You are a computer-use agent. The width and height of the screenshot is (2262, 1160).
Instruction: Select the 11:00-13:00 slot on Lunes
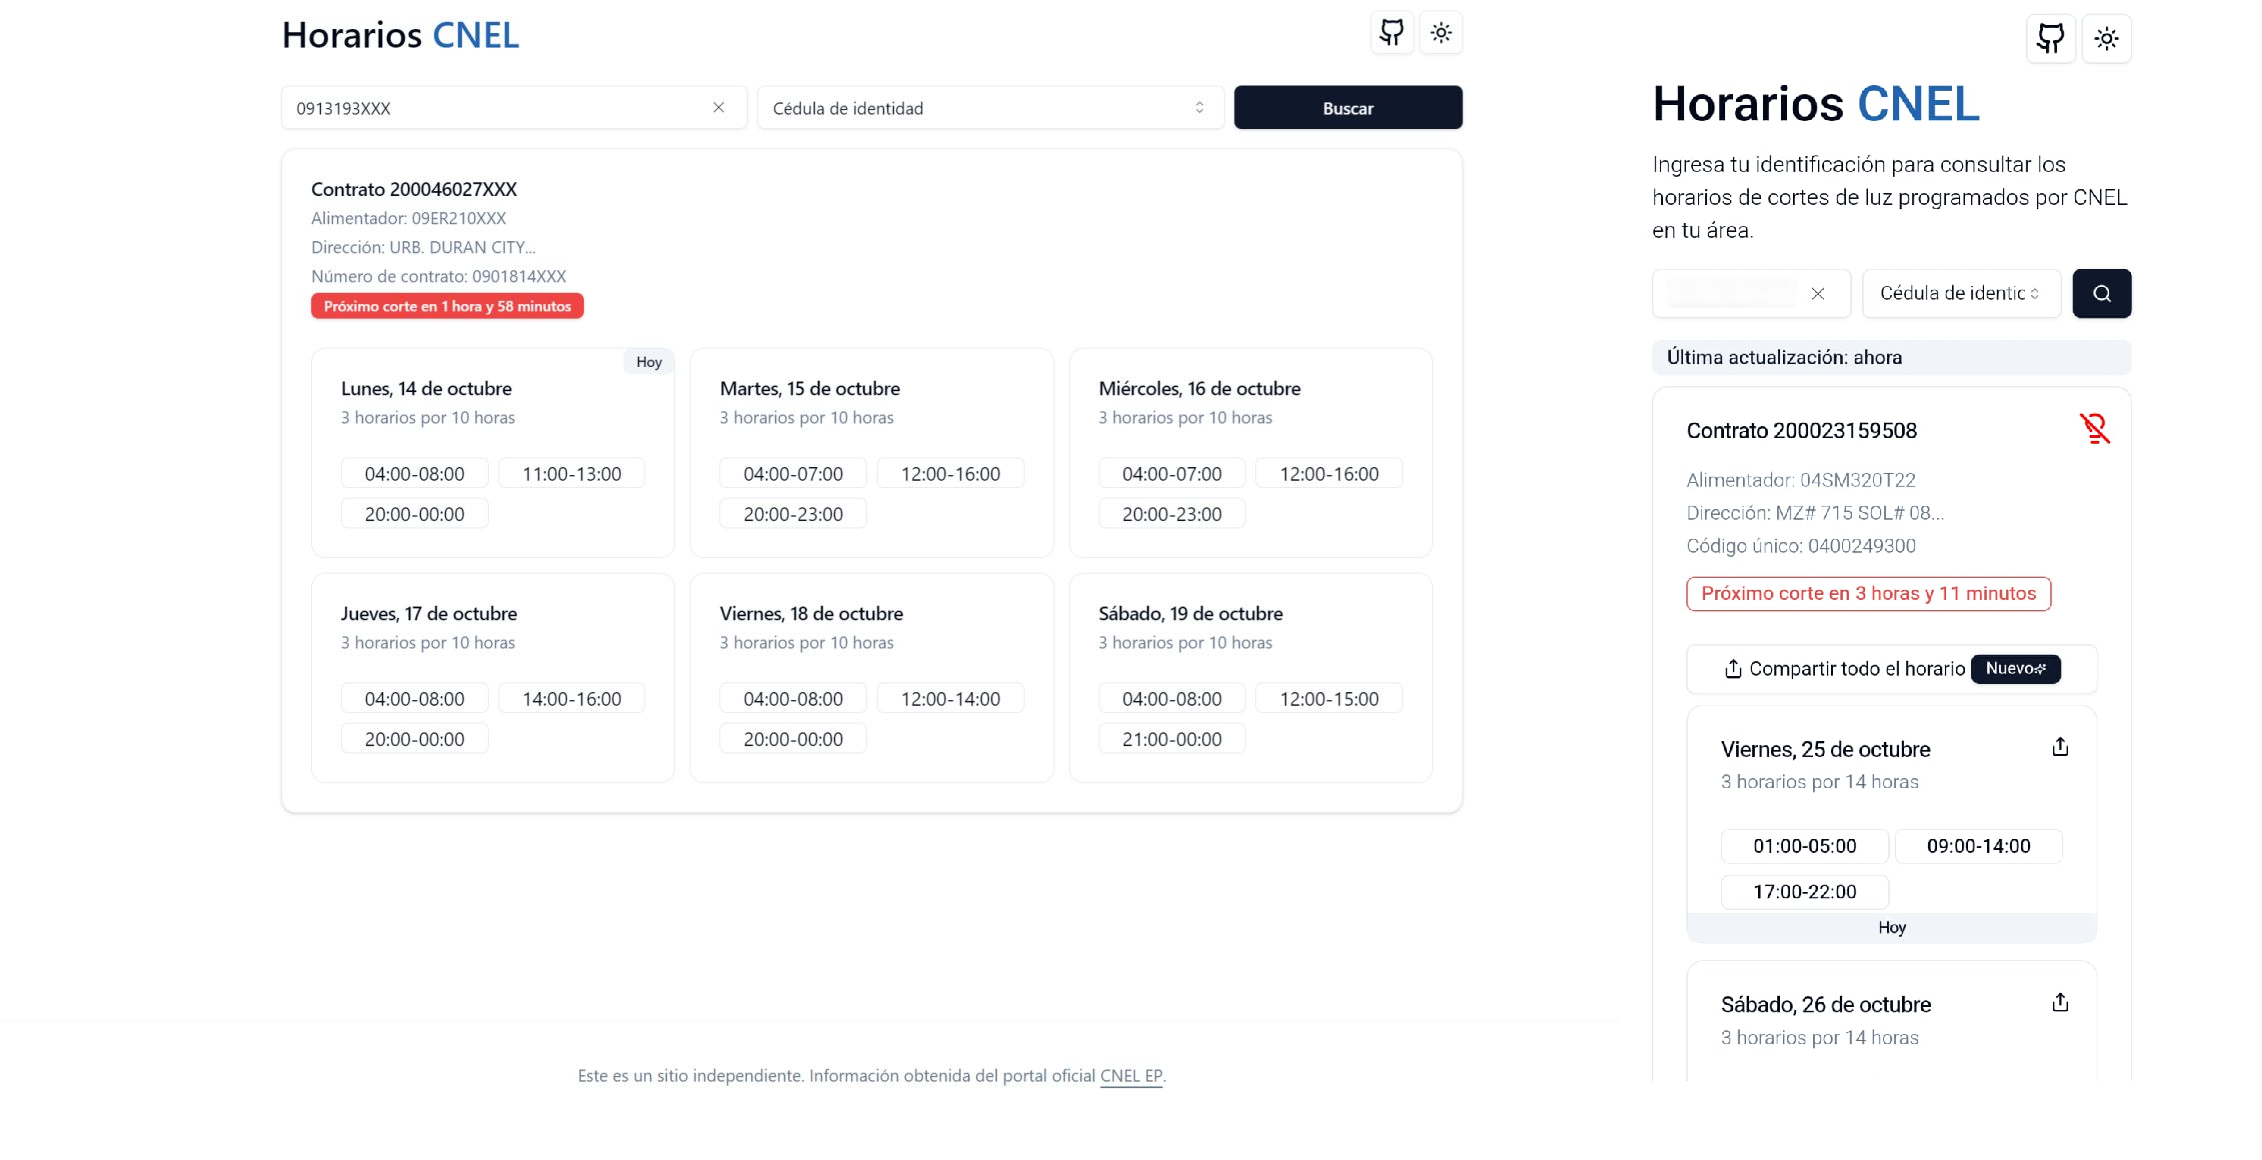coord(572,473)
